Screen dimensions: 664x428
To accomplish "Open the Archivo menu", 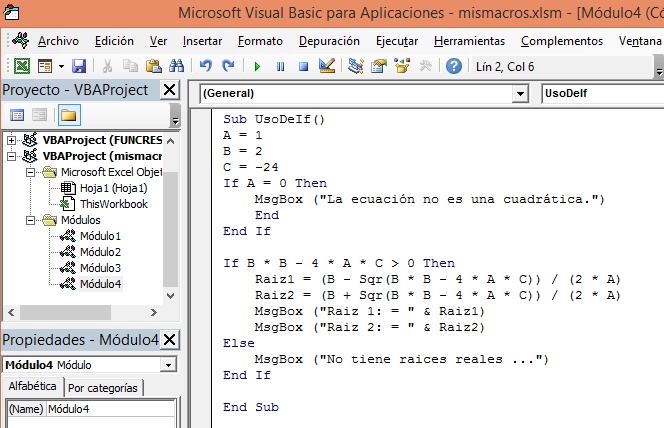I will [58, 41].
